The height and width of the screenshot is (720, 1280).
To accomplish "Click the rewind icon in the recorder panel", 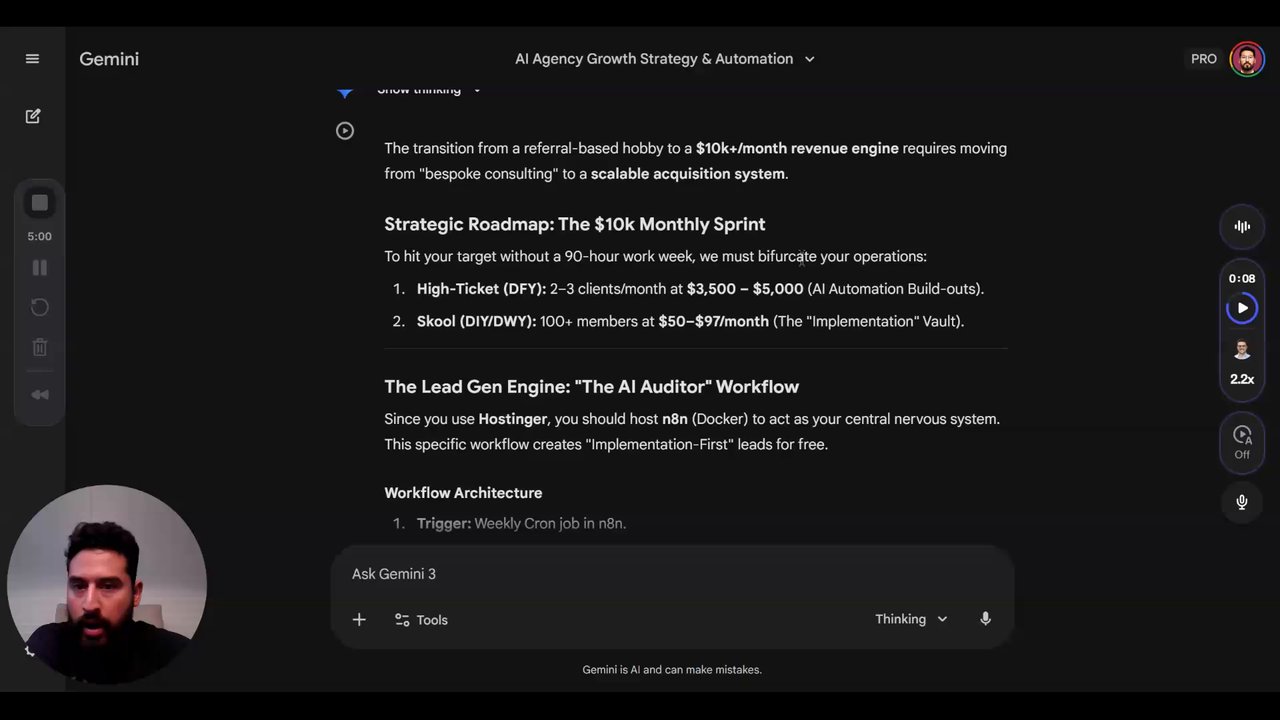I will (x=40, y=395).
